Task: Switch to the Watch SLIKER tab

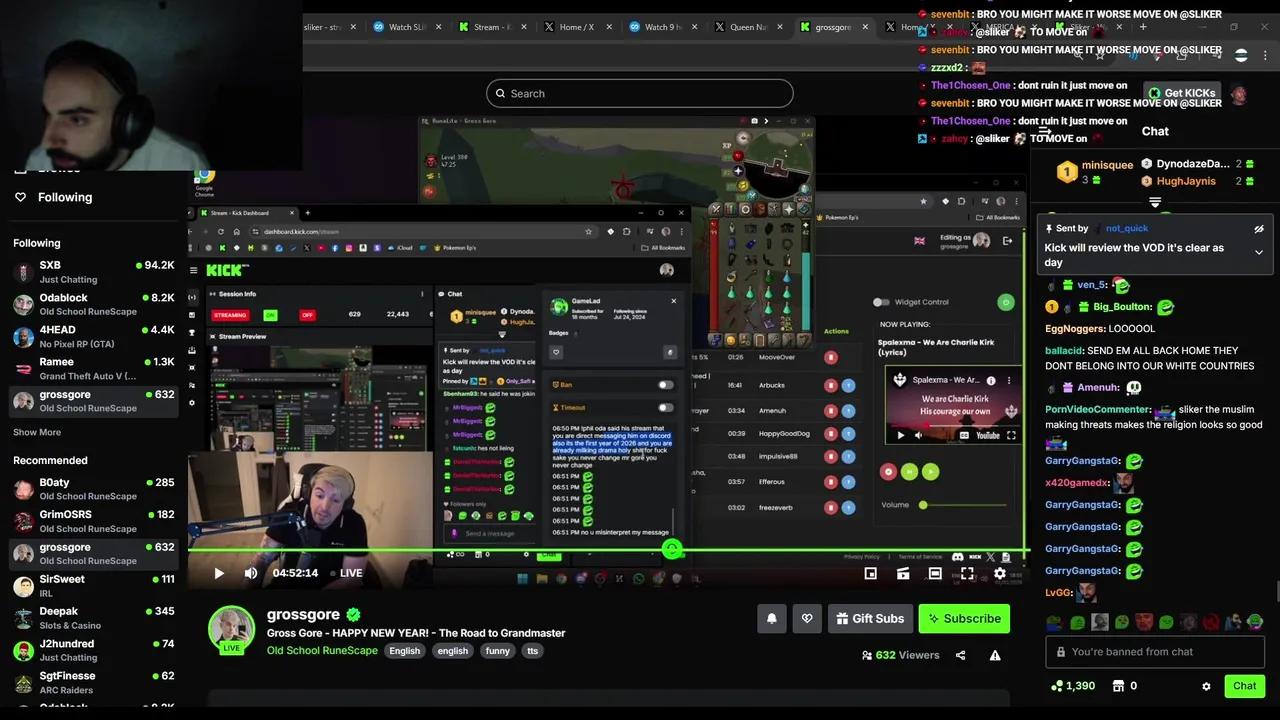Action: click(x=406, y=27)
